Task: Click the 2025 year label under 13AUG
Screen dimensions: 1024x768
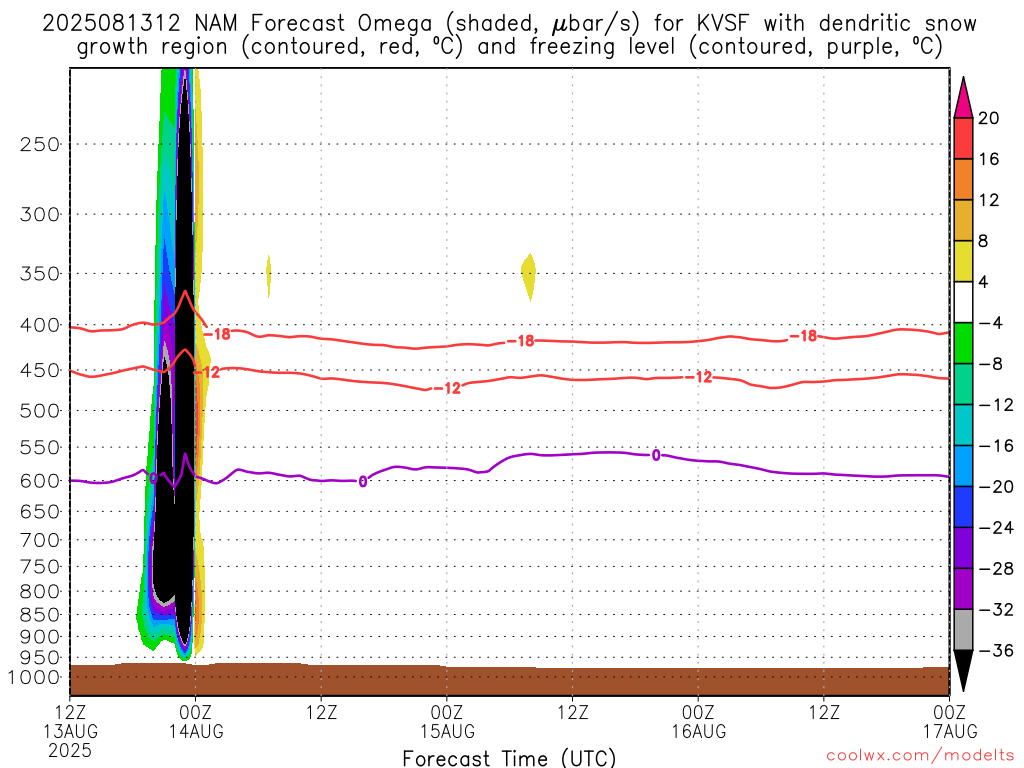Action: (70, 750)
